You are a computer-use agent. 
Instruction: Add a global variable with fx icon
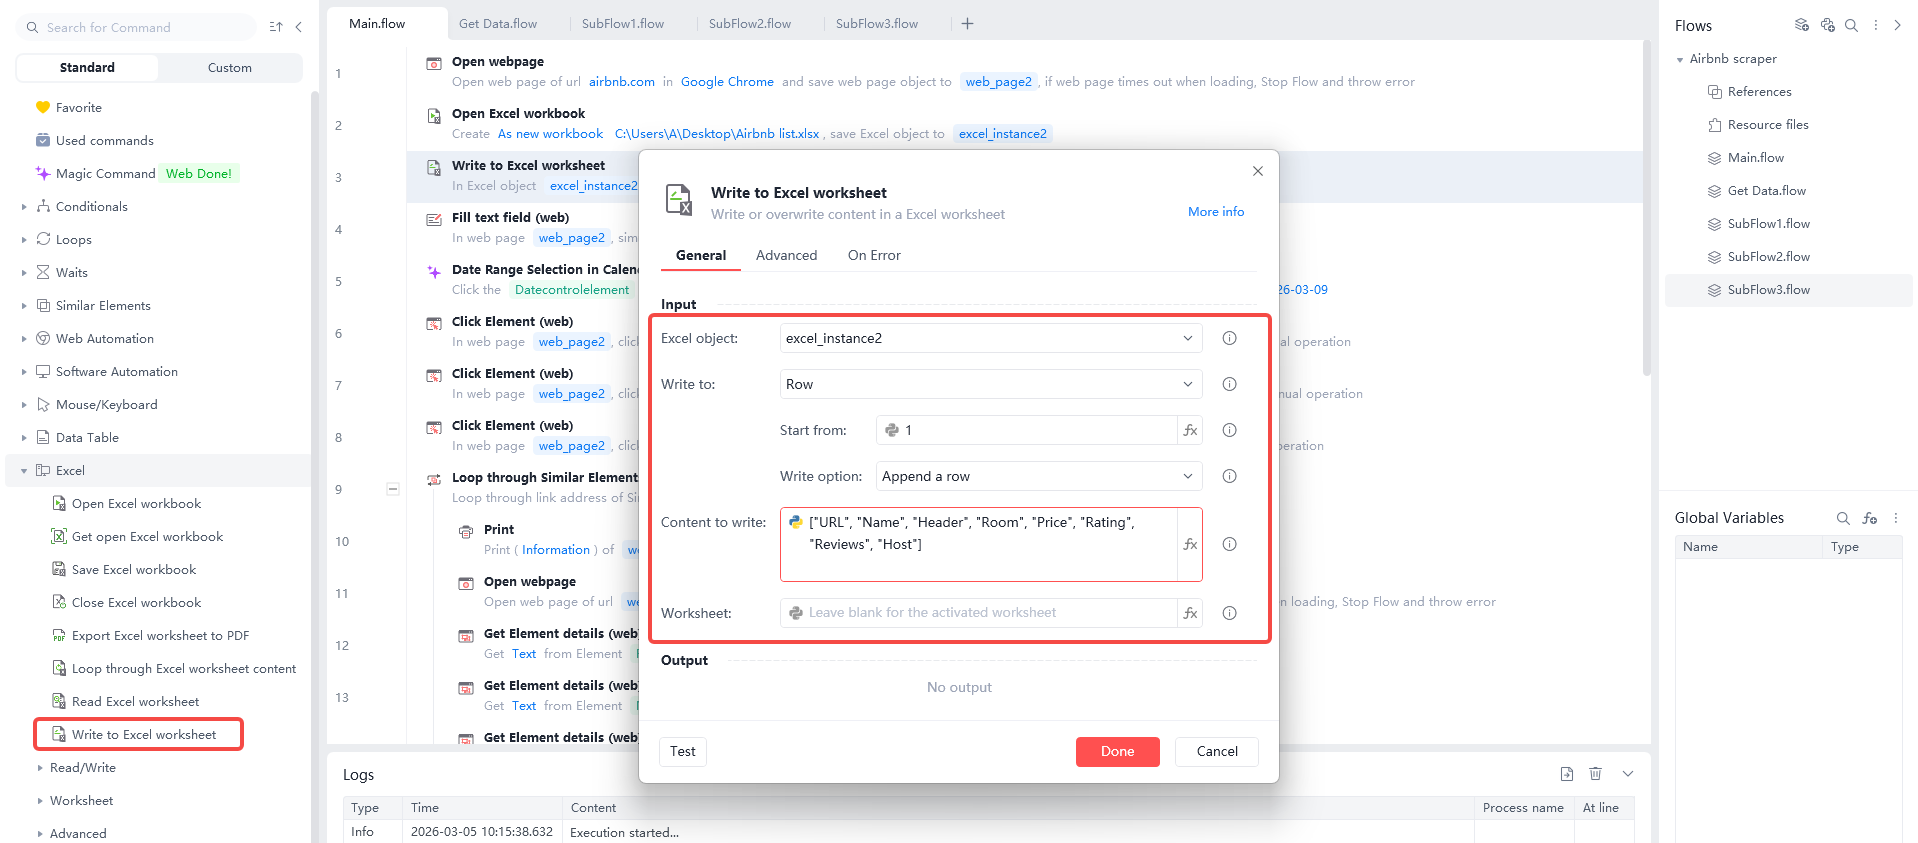pyautogui.click(x=1869, y=518)
